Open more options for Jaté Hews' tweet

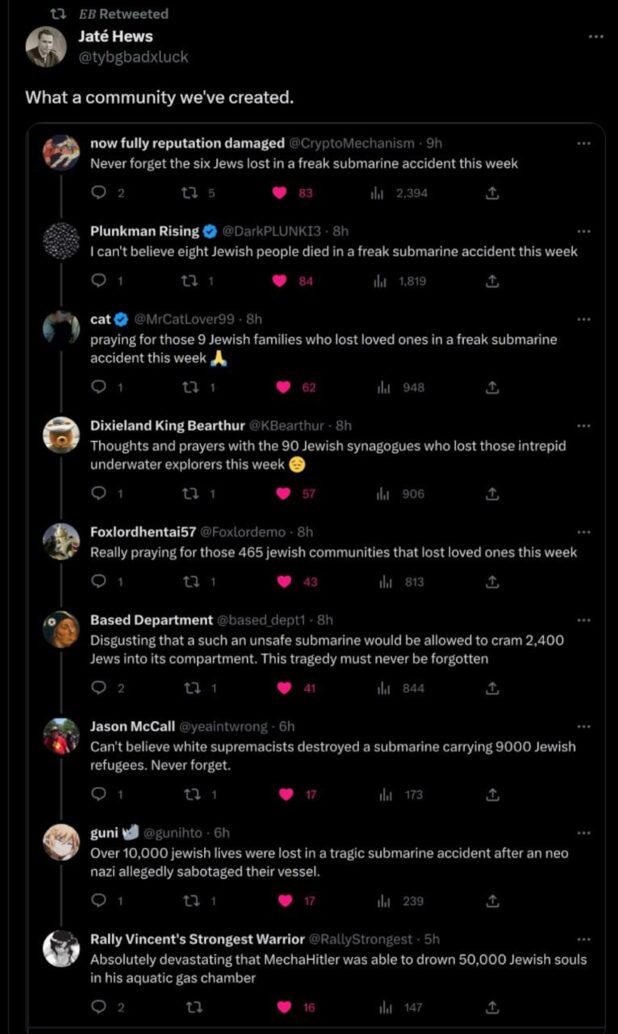(596, 37)
